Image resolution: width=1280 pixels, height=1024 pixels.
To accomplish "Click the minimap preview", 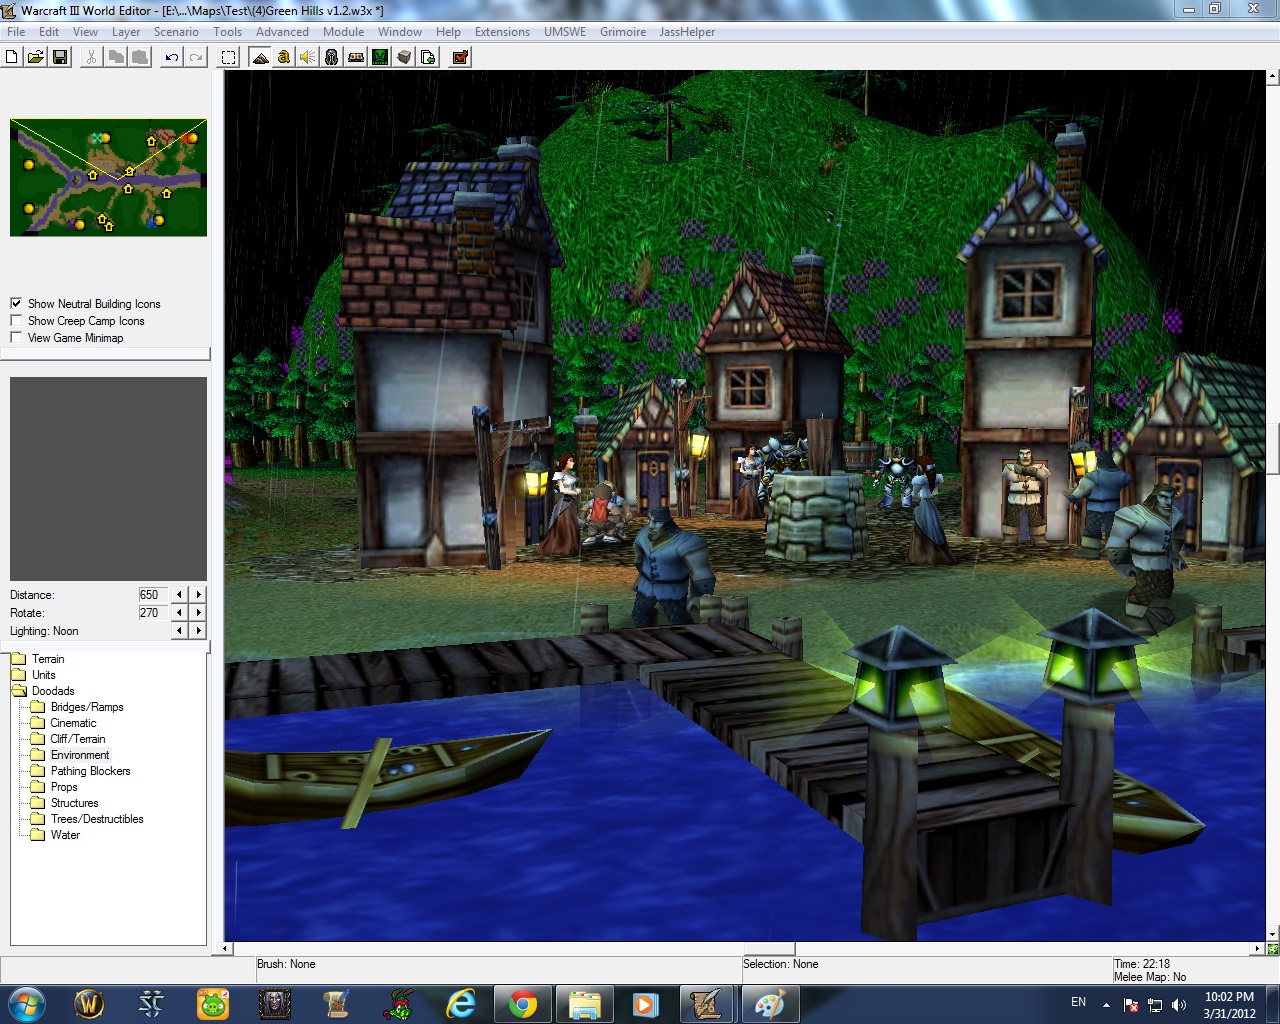I will click(x=108, y=177).
